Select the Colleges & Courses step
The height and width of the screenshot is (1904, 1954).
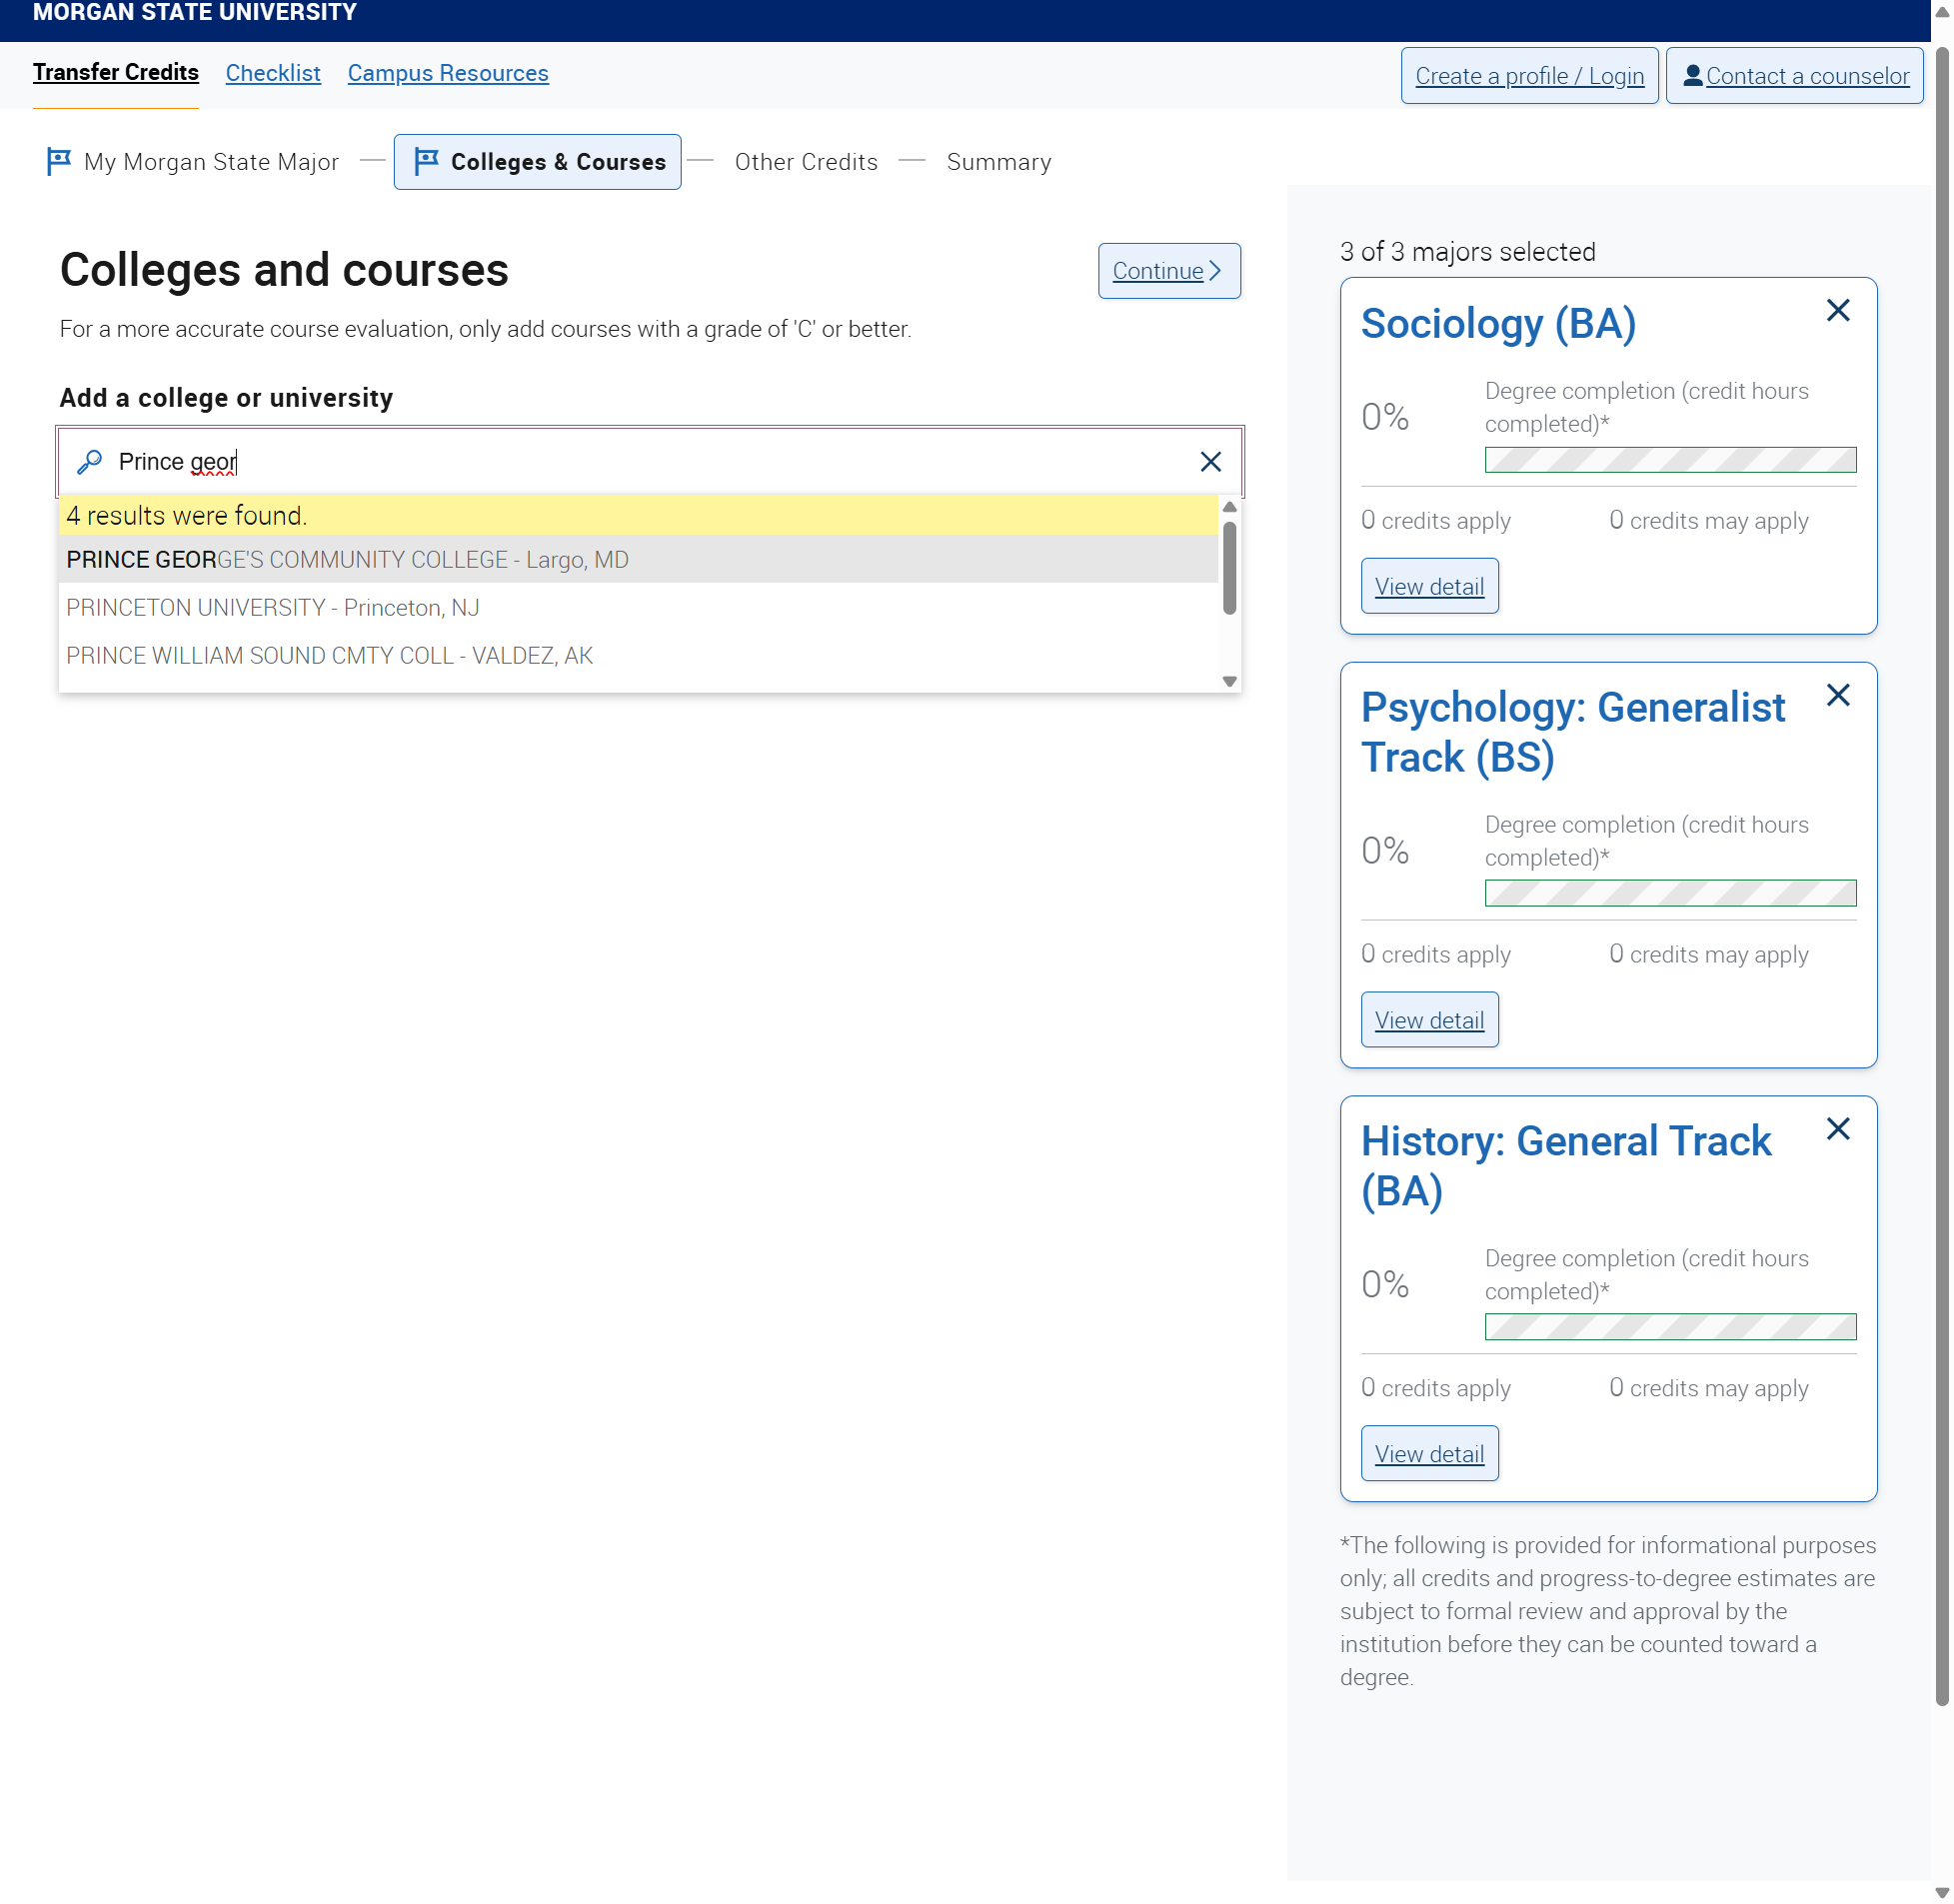point(537,162)
